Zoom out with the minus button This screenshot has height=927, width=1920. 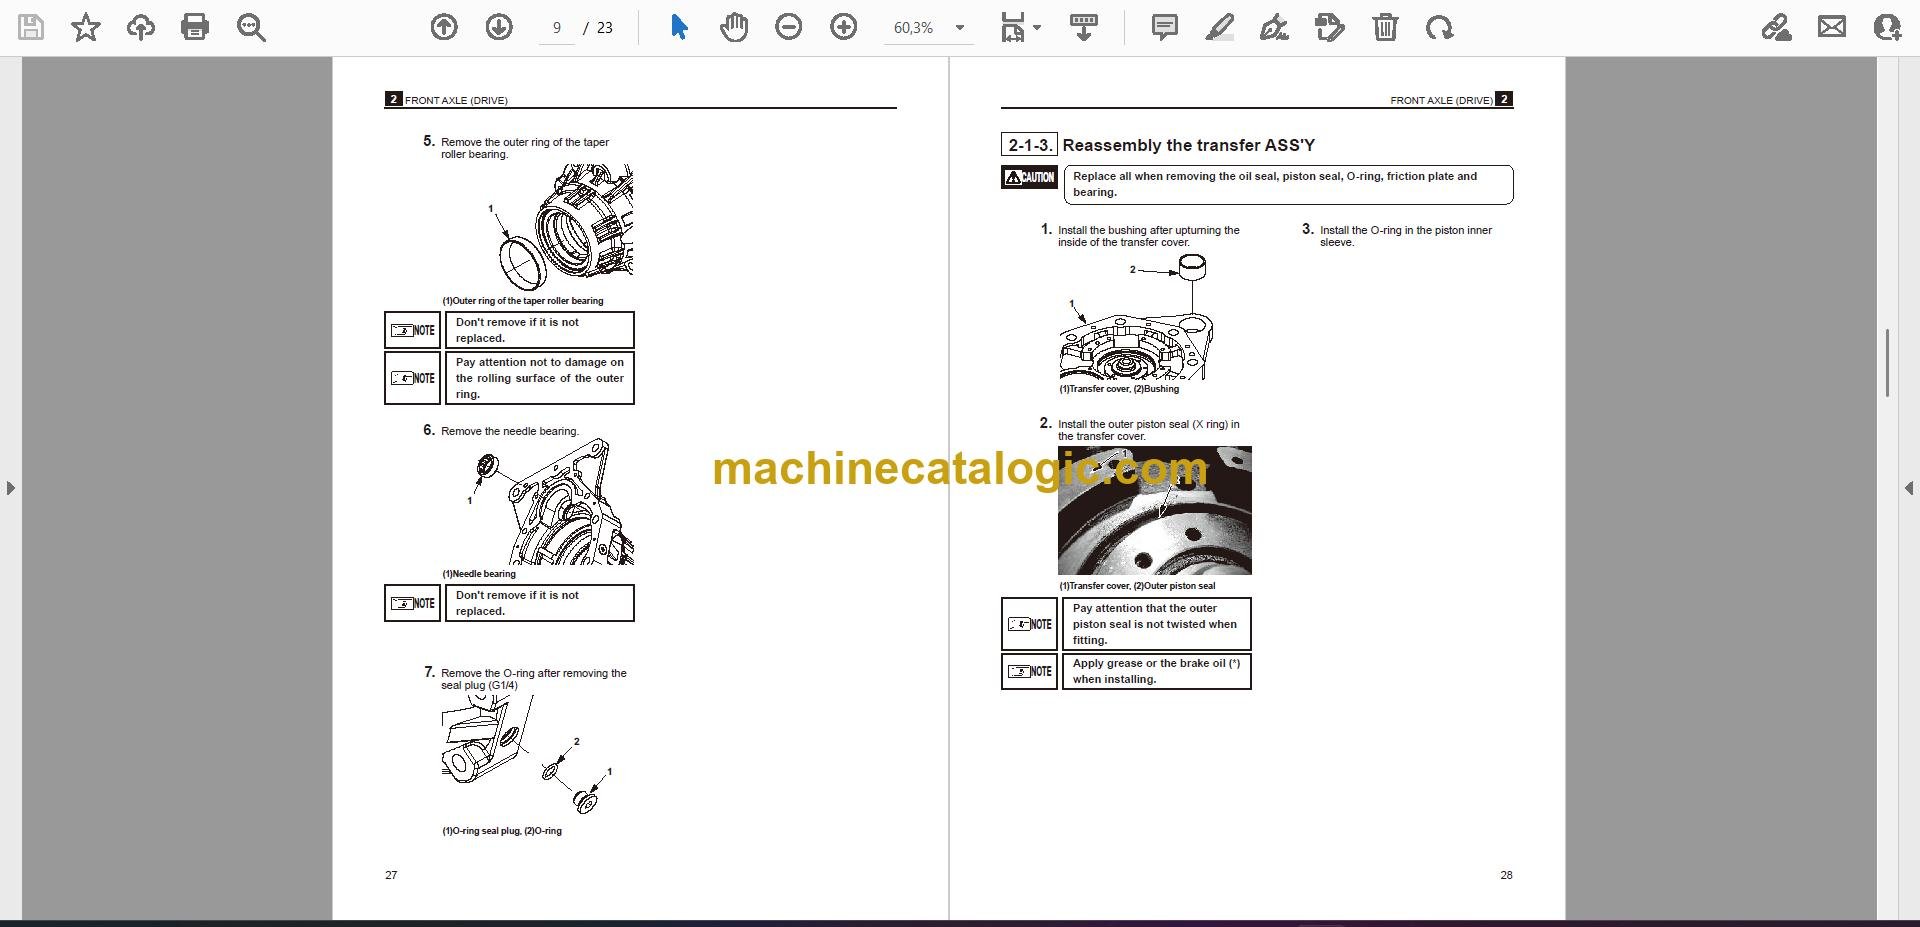pyautogui.click(x=789, y=28)
